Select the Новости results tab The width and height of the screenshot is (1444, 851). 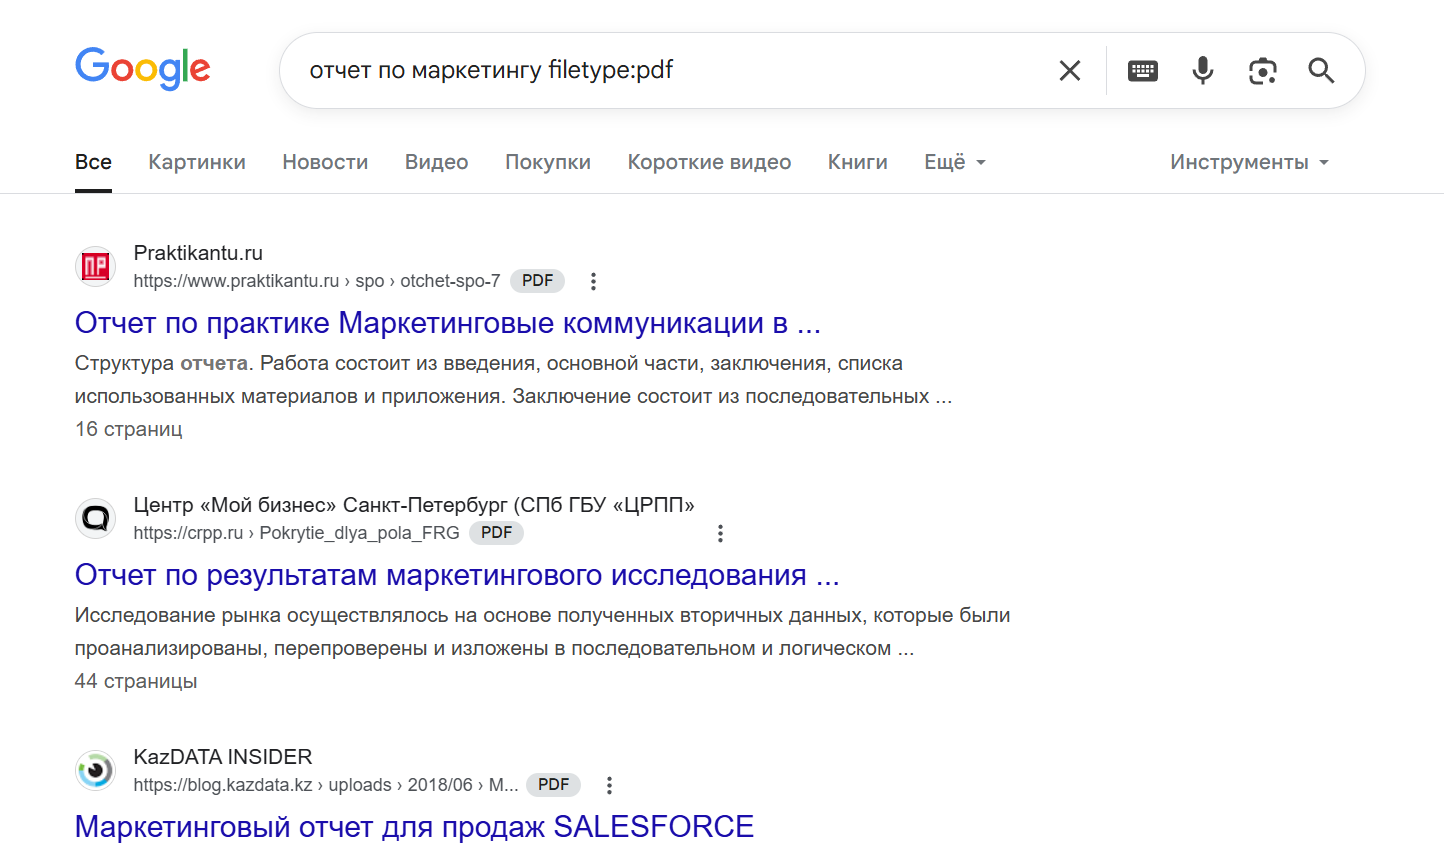point(325,161)
